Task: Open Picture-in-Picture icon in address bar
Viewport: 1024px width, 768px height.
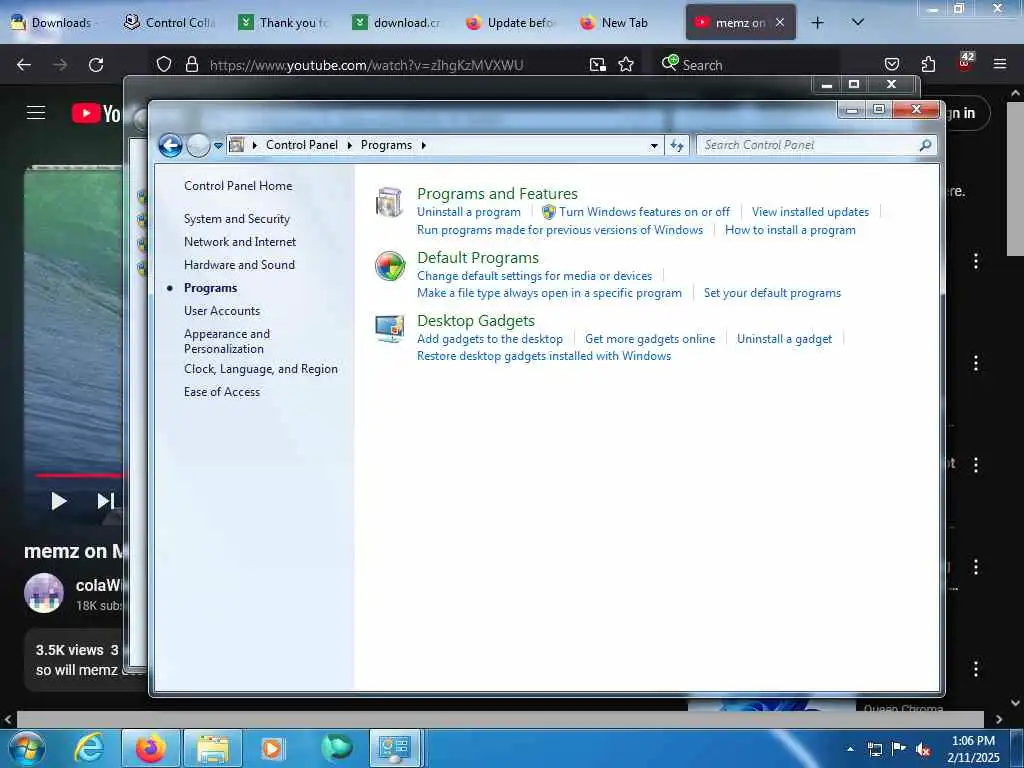Action: pos(598,65)
